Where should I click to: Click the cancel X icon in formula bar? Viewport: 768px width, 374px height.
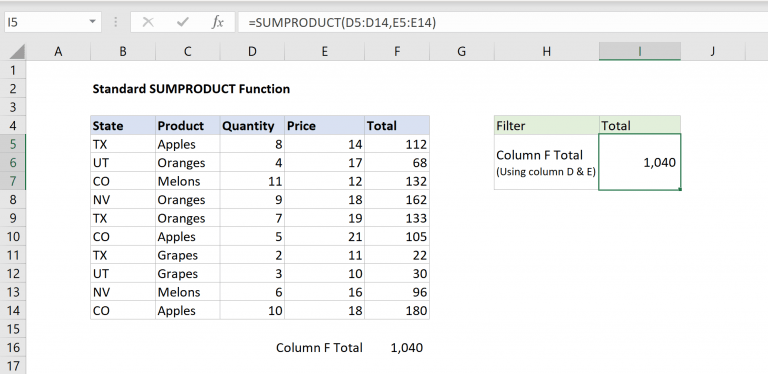pyautogui.click(x=148, y=22)
